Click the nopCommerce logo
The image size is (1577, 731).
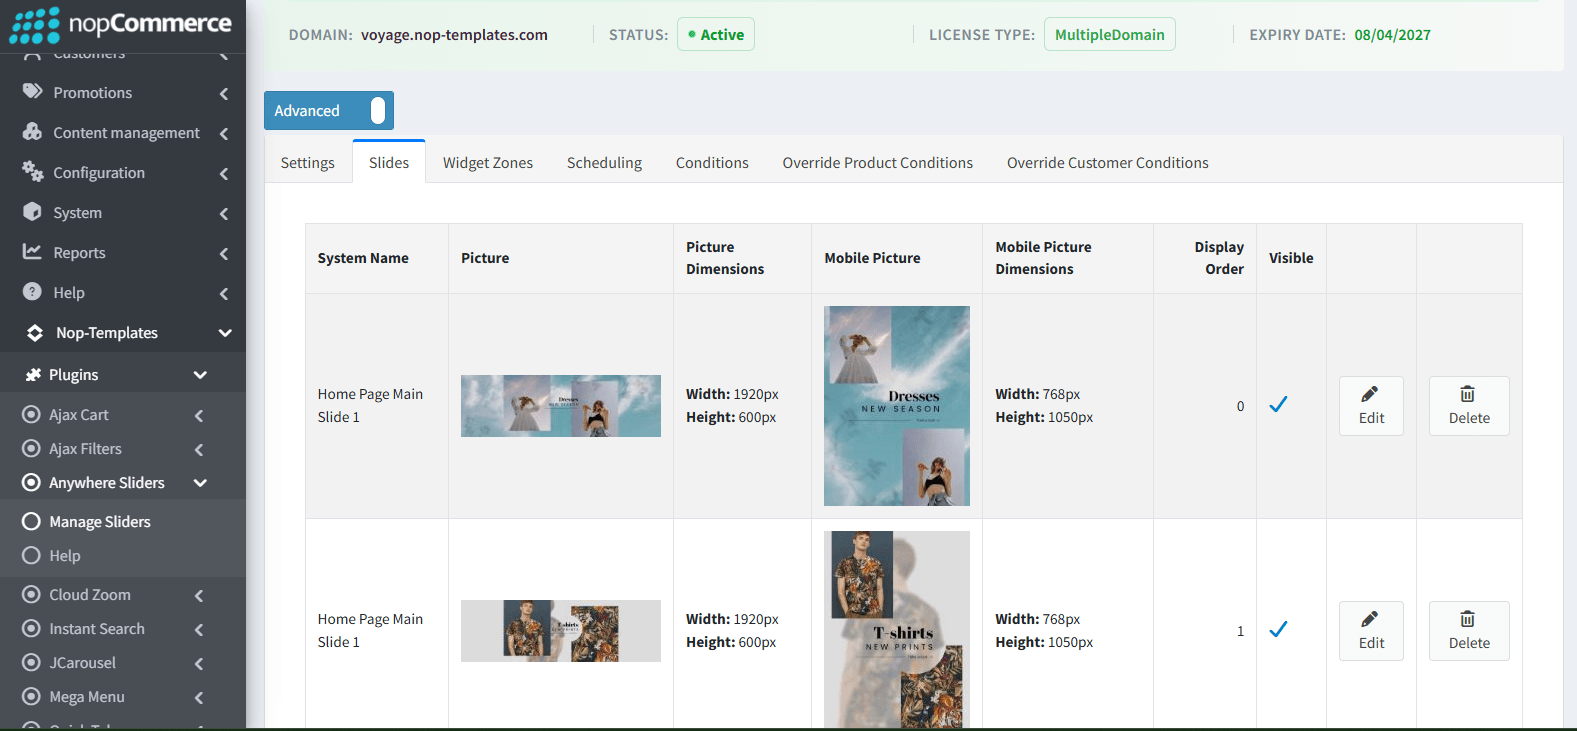click(x=121, y=24)
